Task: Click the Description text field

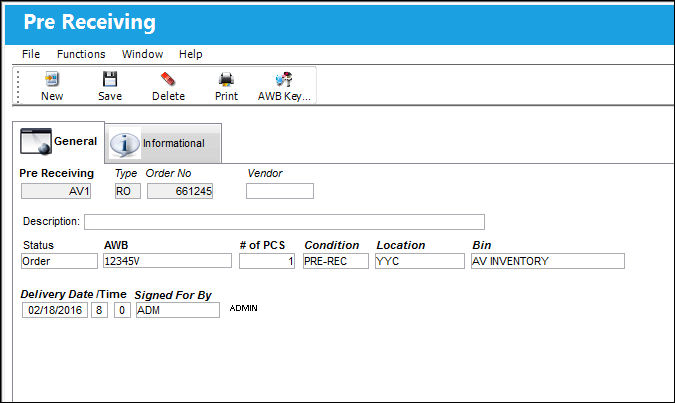Action: point(284,222)
